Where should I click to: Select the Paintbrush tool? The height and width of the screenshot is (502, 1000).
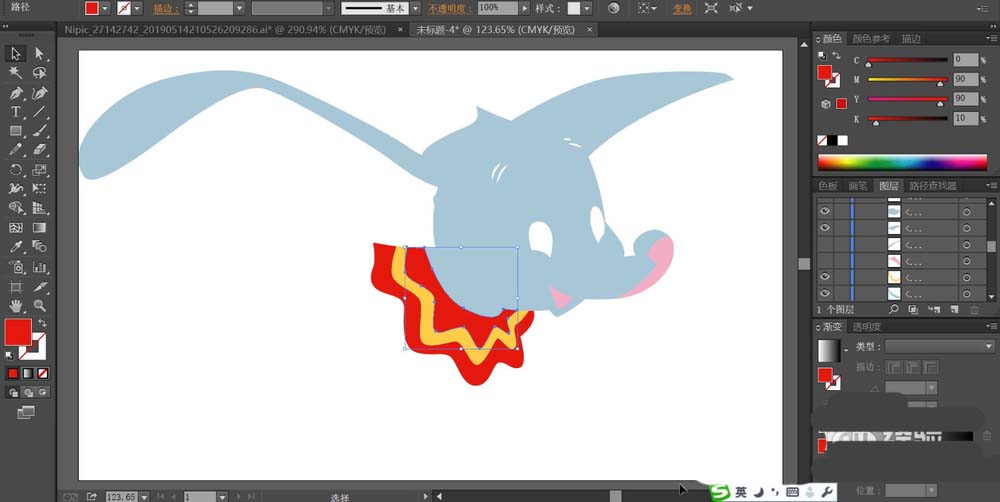[x=40, y=131]
